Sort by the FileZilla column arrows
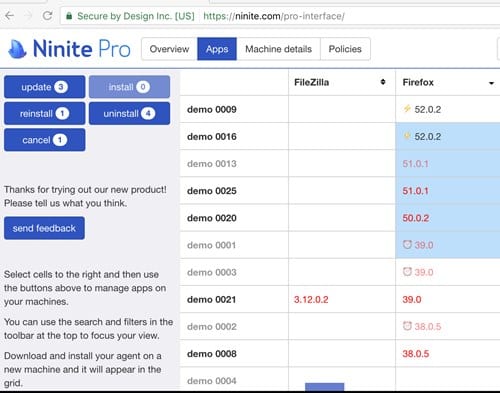This screenshot has width=500, height=393. pos(383,82)
